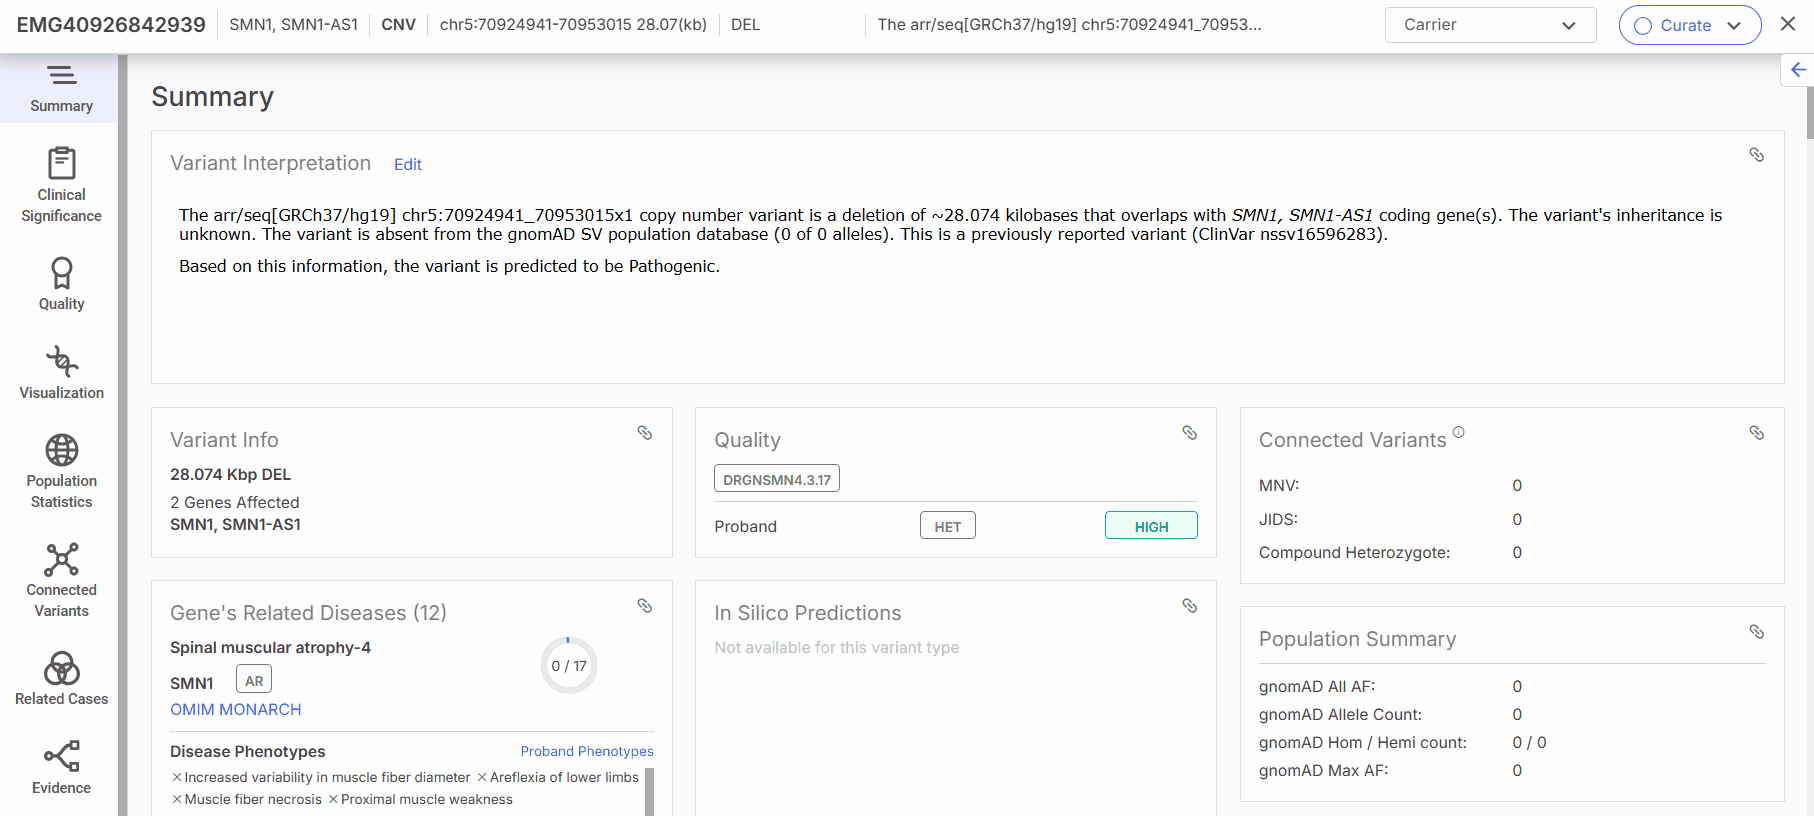The height and width of the screenshot is (816, 1814).
Task: Open Population Statistics globe icon
Action: click(x=61, y=450)
